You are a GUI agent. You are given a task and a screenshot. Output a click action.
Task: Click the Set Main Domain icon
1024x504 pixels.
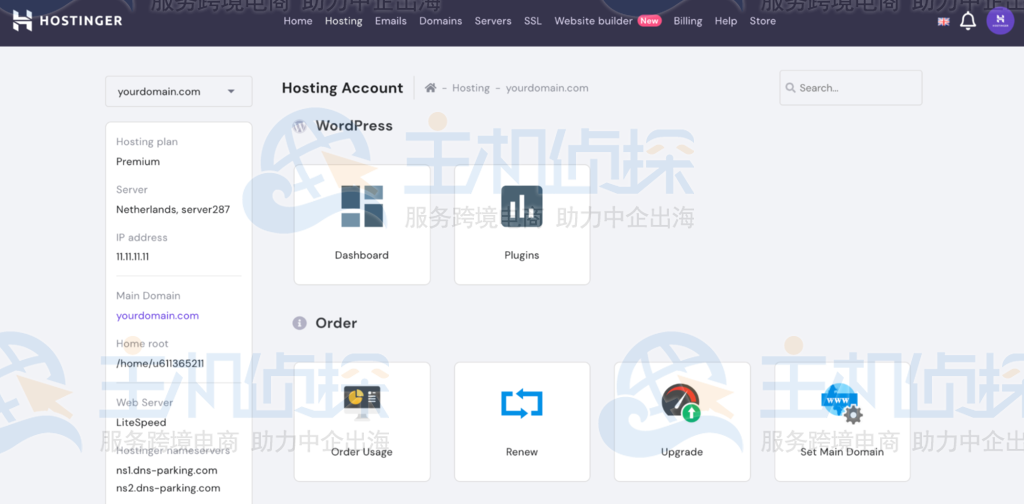coord(841,403)
